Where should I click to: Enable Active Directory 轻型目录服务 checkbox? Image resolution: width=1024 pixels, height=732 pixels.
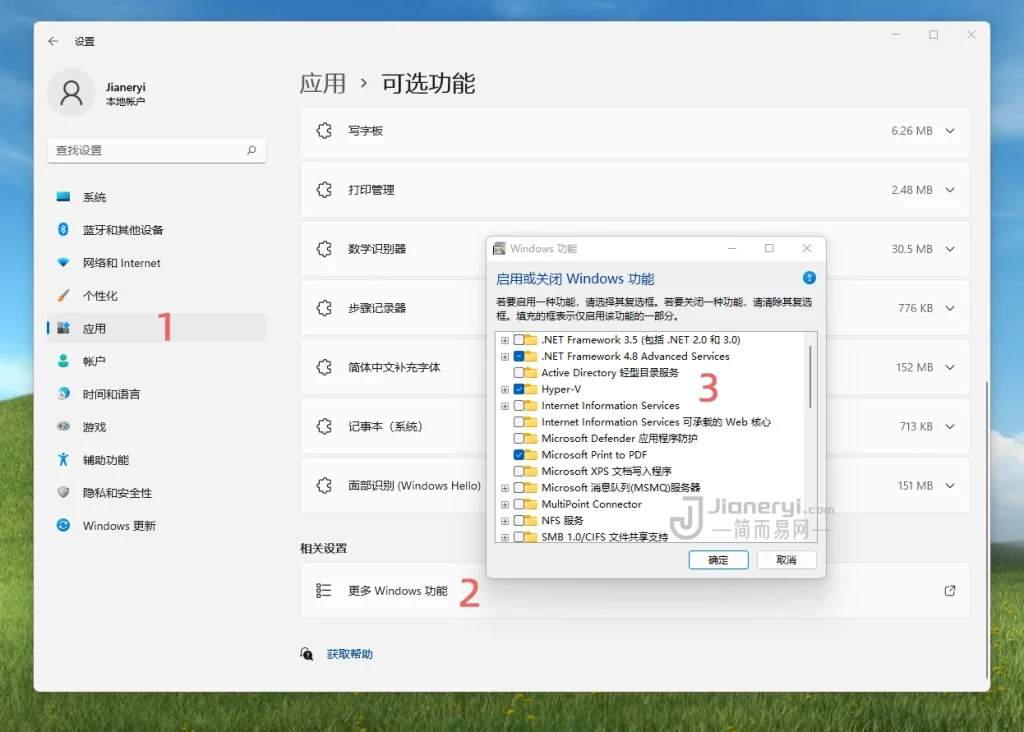pyautogui.click(x=519, y=372)
